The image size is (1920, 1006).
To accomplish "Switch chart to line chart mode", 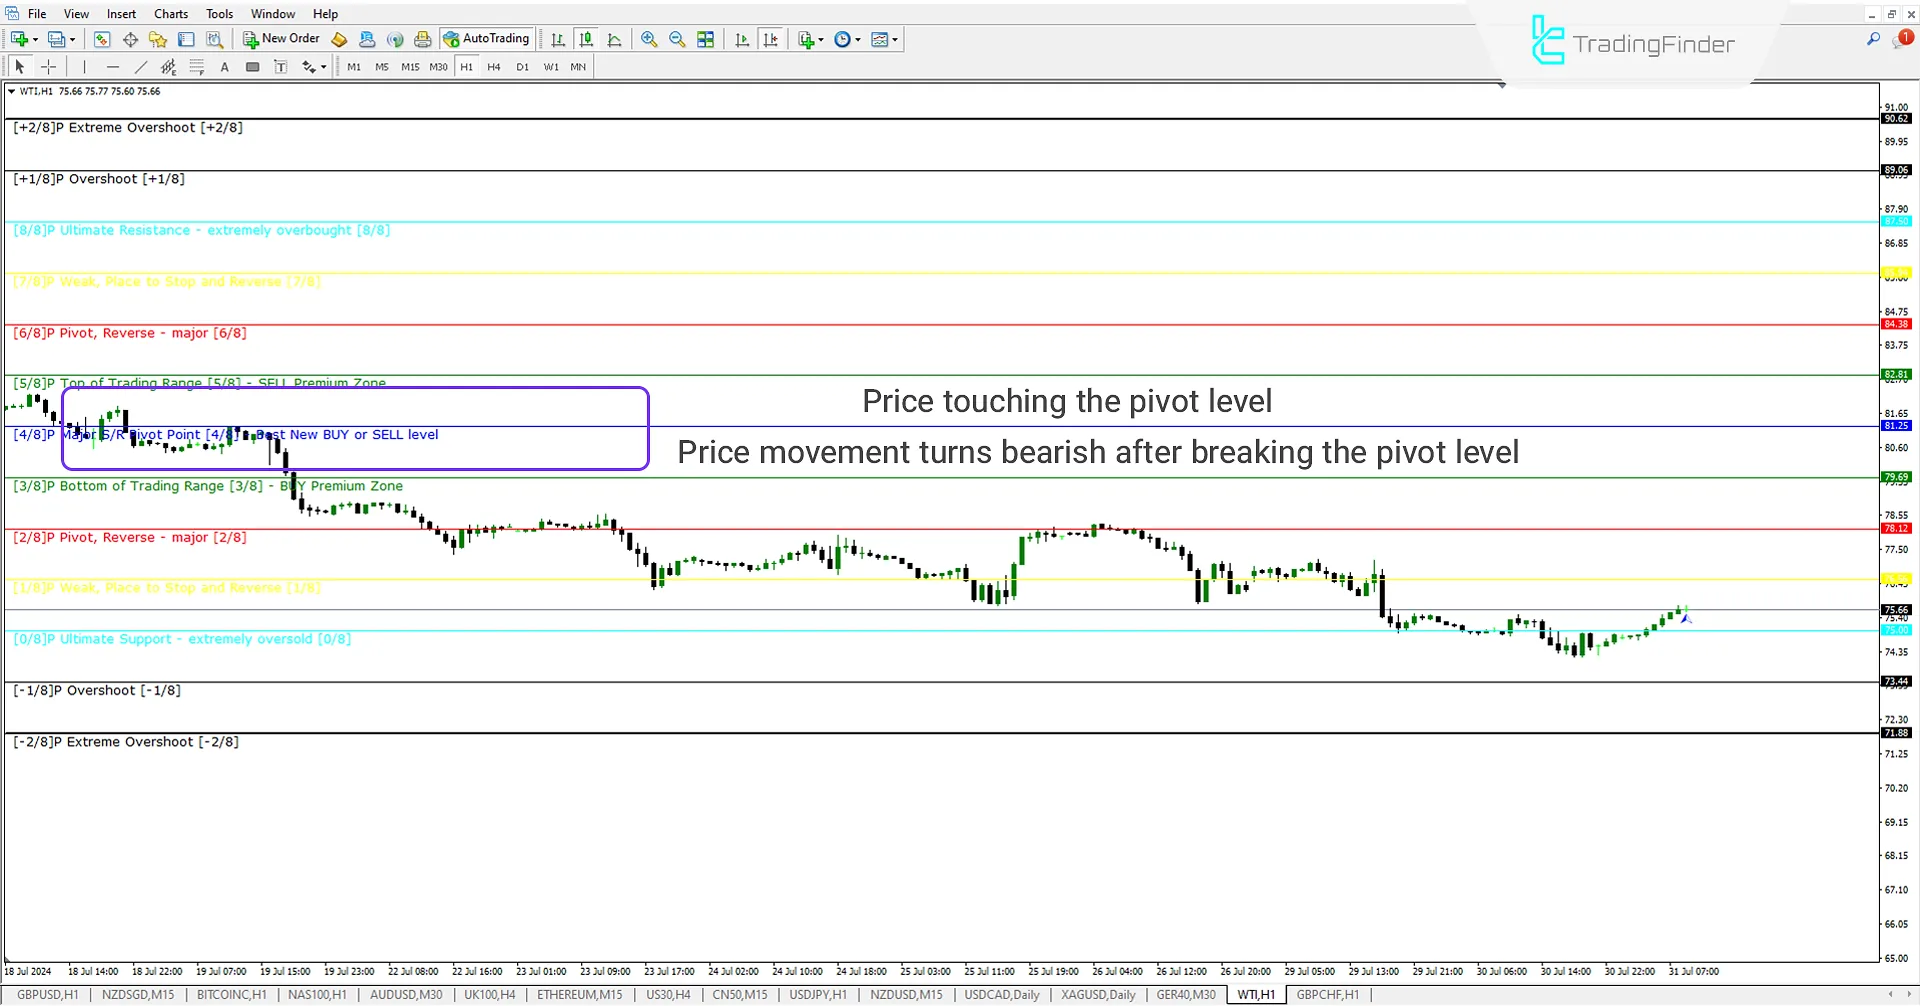I will [x=614, y=39].
